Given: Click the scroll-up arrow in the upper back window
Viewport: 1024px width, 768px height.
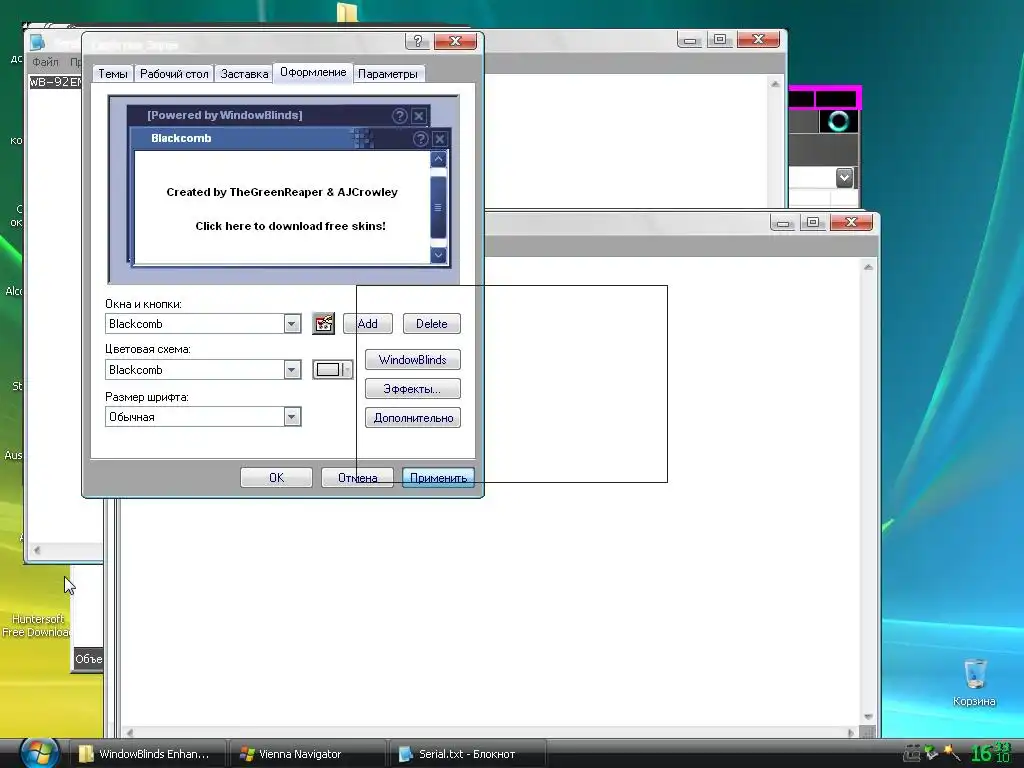Looking at the screenshot, I should 775,84.
